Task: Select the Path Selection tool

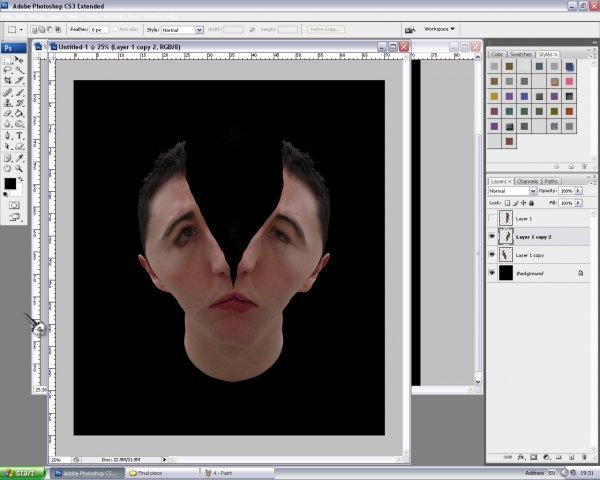Action: tap(8, 146)
